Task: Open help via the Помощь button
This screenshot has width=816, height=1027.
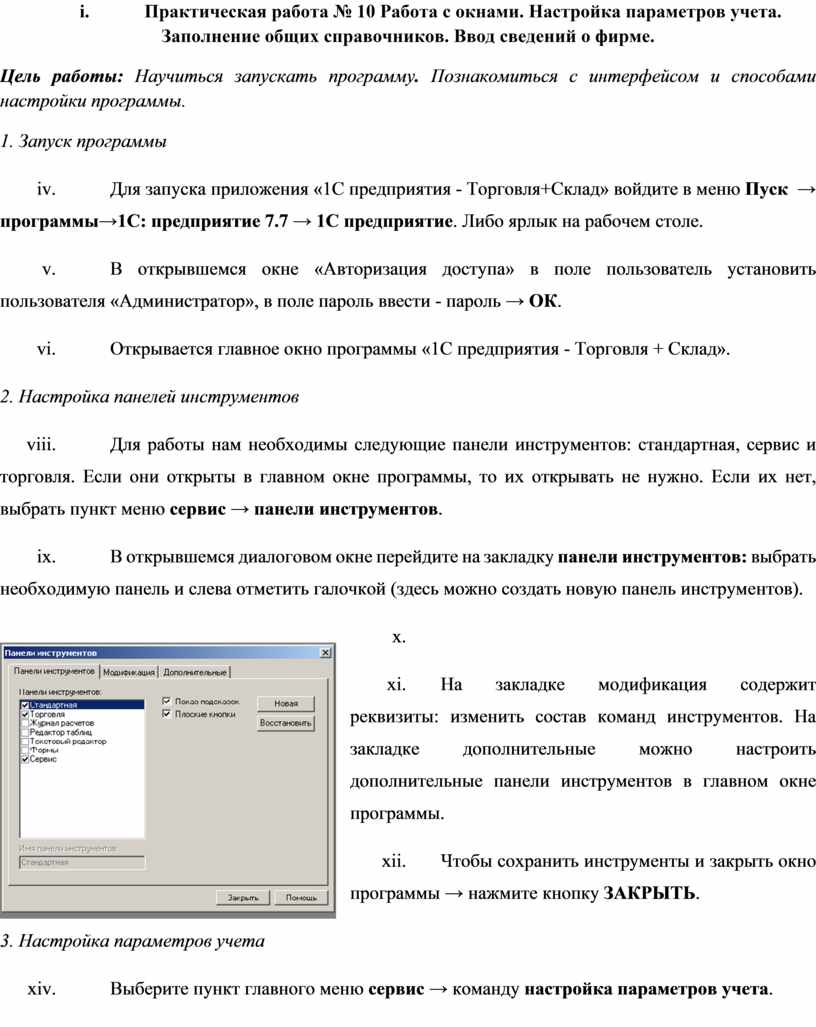Action: (x=301, y=897)
